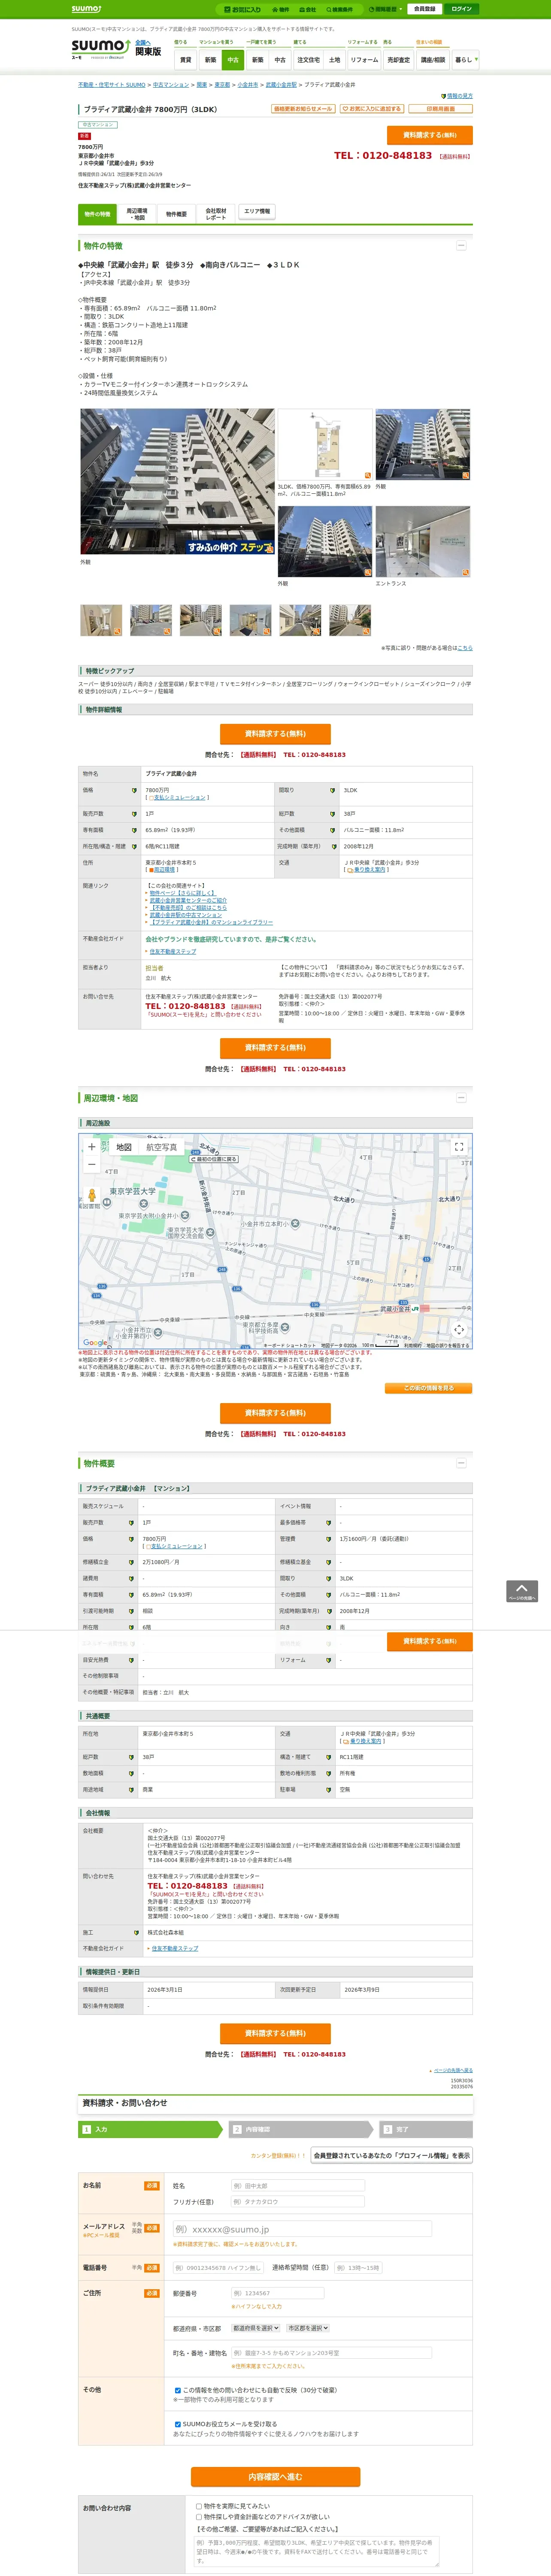Switch to 周辺環境・地図 tab

(137, 213)
